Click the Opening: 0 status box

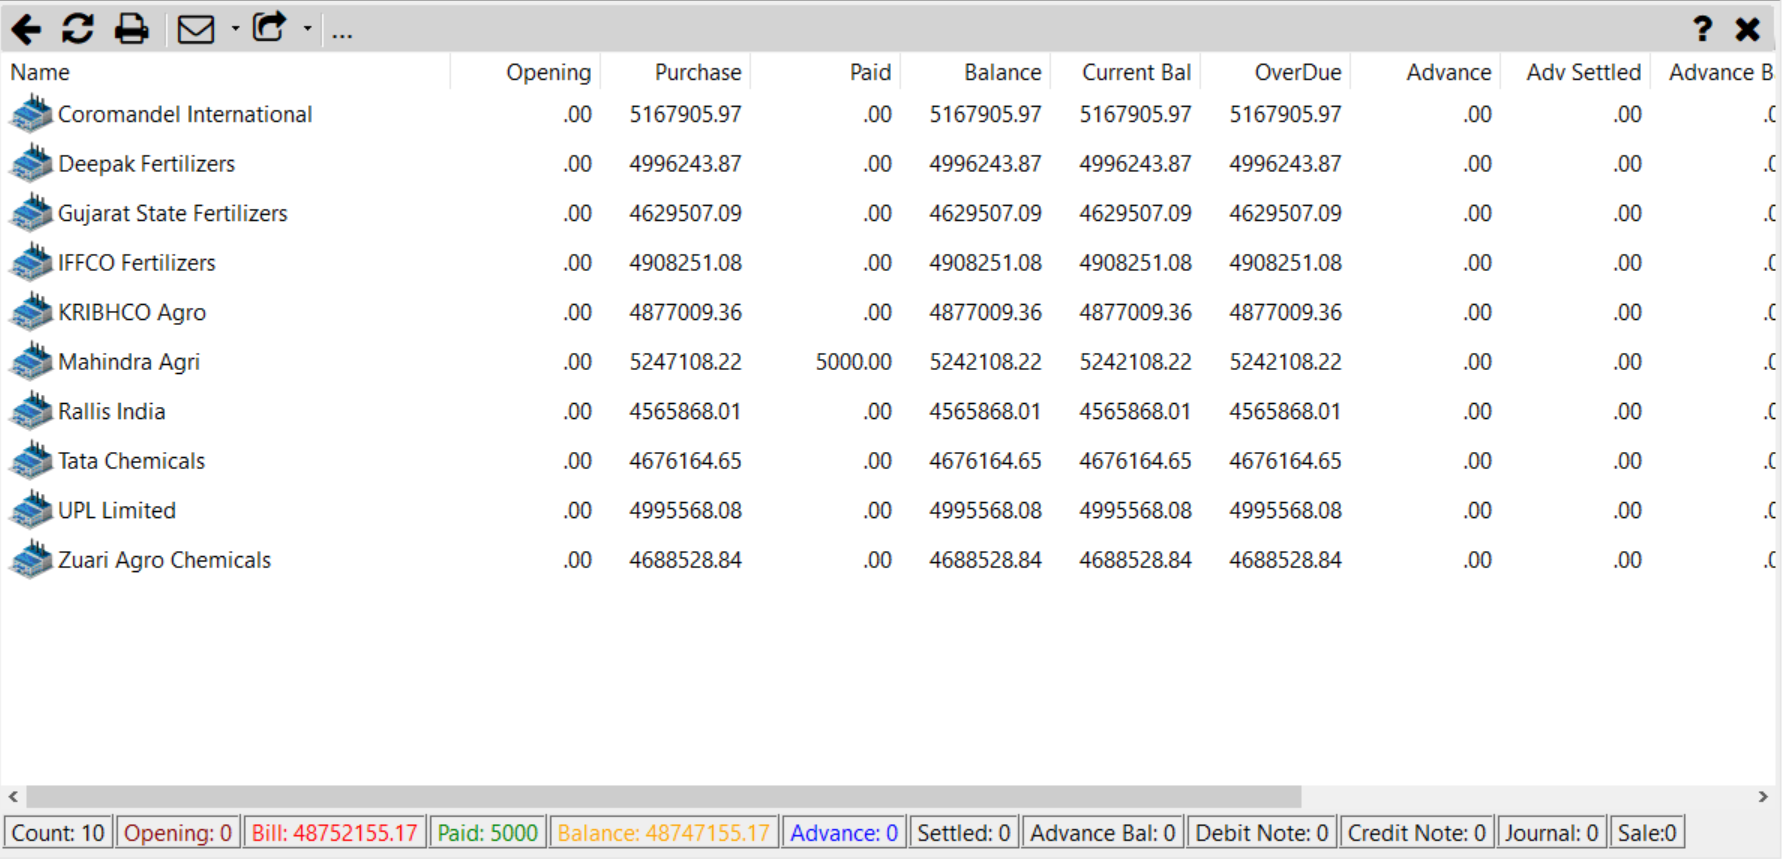click(177, 832)
